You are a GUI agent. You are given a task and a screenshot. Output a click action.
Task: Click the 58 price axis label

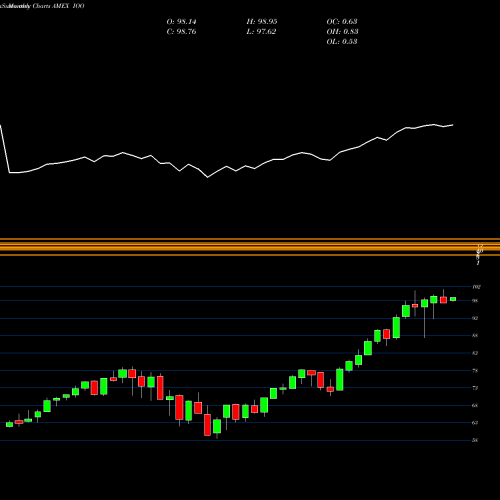(x=475, y=440)
